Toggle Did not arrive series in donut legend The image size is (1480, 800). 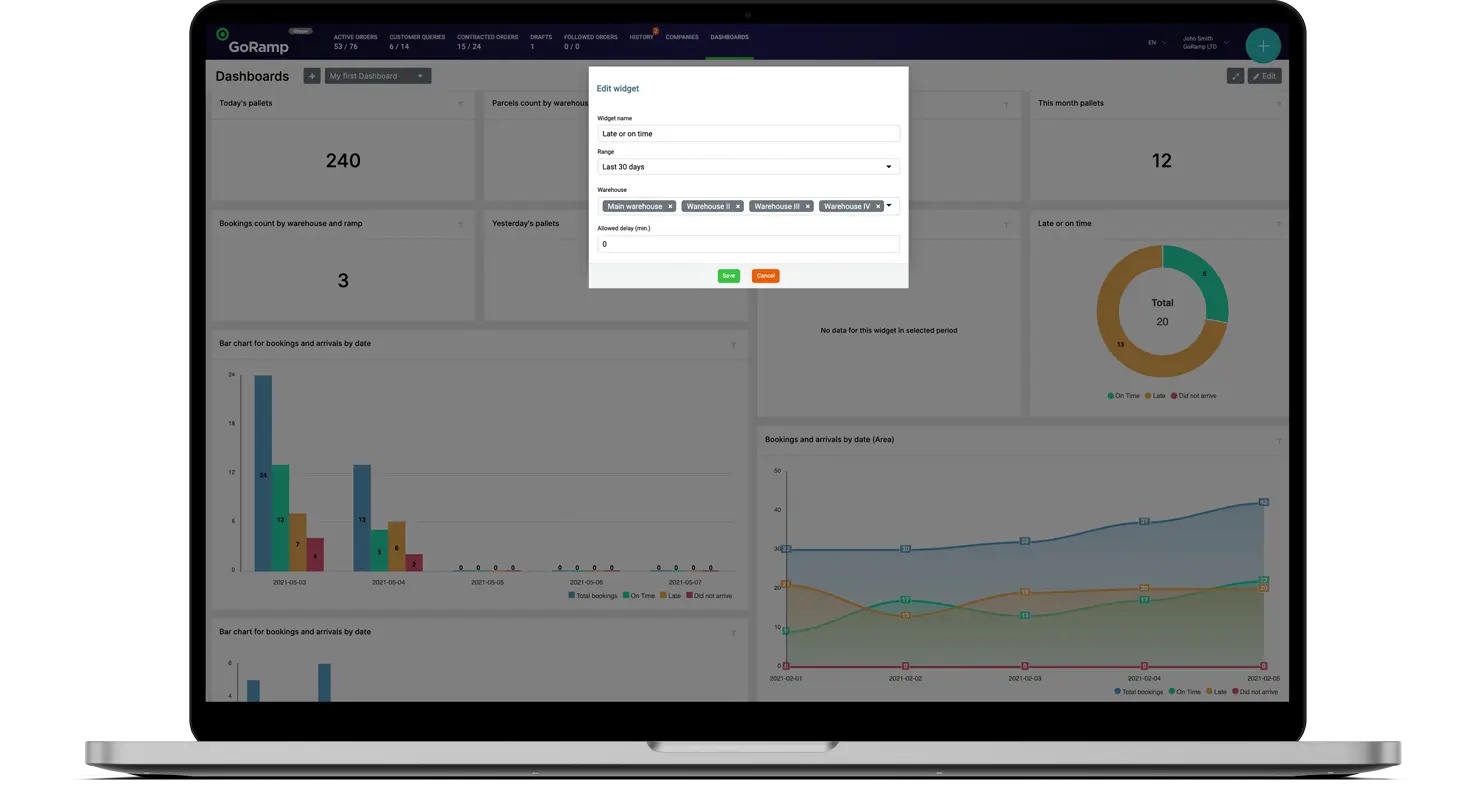pyautogui.click(x=1194, y=395)
